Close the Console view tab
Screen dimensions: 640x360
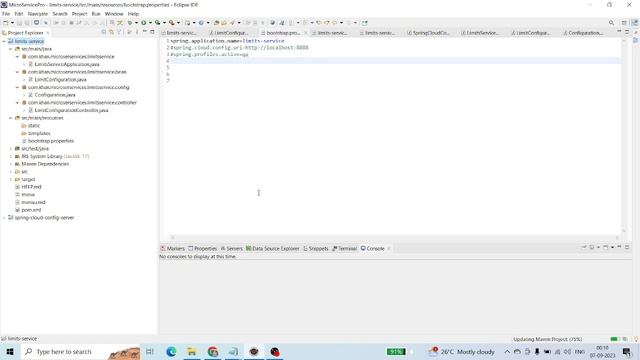point(389,248)
